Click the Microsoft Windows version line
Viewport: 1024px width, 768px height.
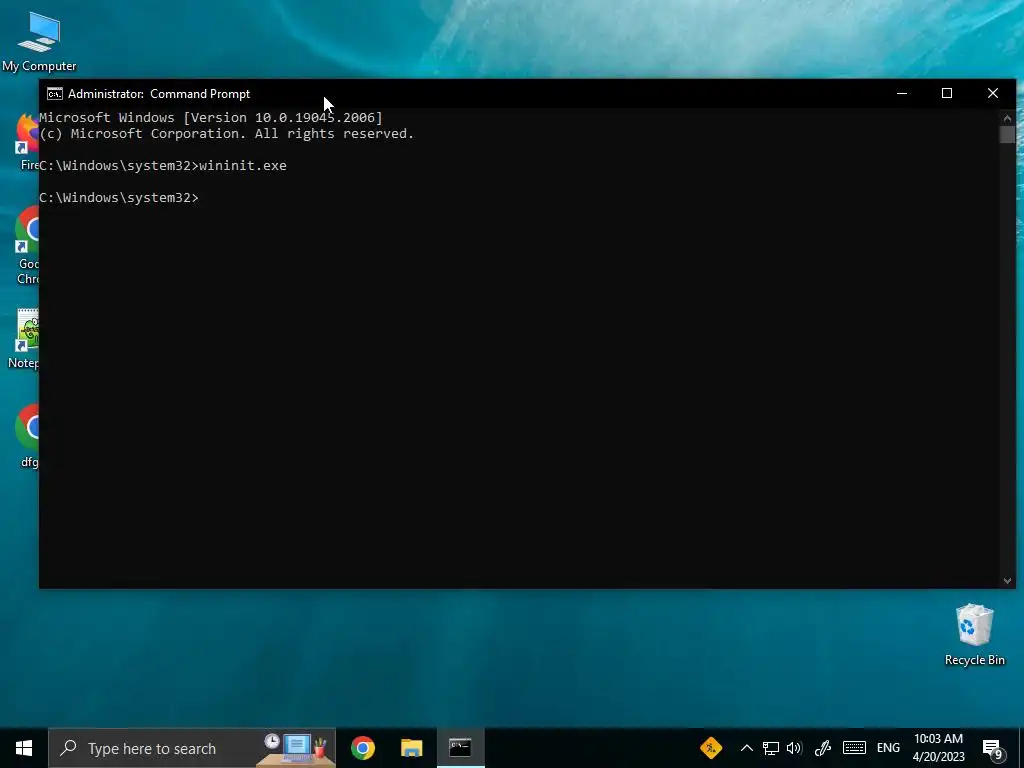[x=211, y=118]
